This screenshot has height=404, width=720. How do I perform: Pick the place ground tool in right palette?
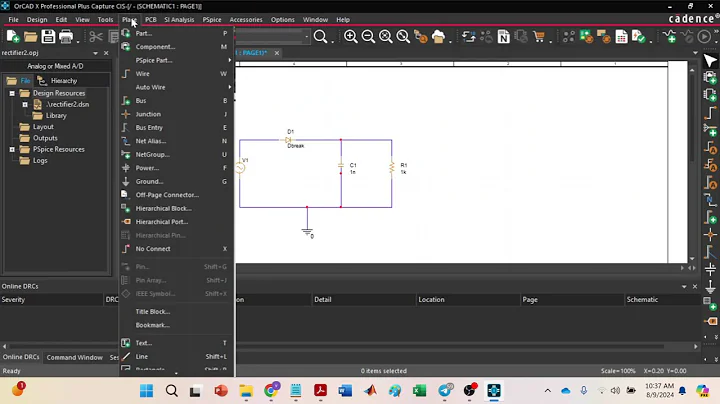(x=710, y=287)
